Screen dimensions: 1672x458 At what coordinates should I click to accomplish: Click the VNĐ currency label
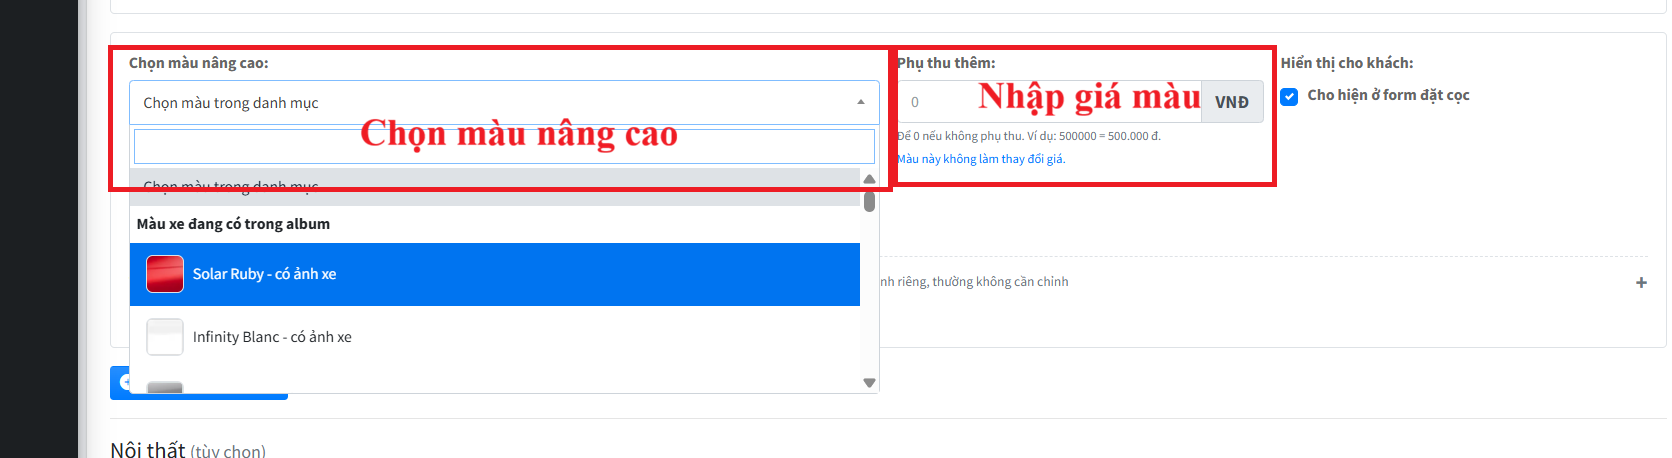[1232, 102]
